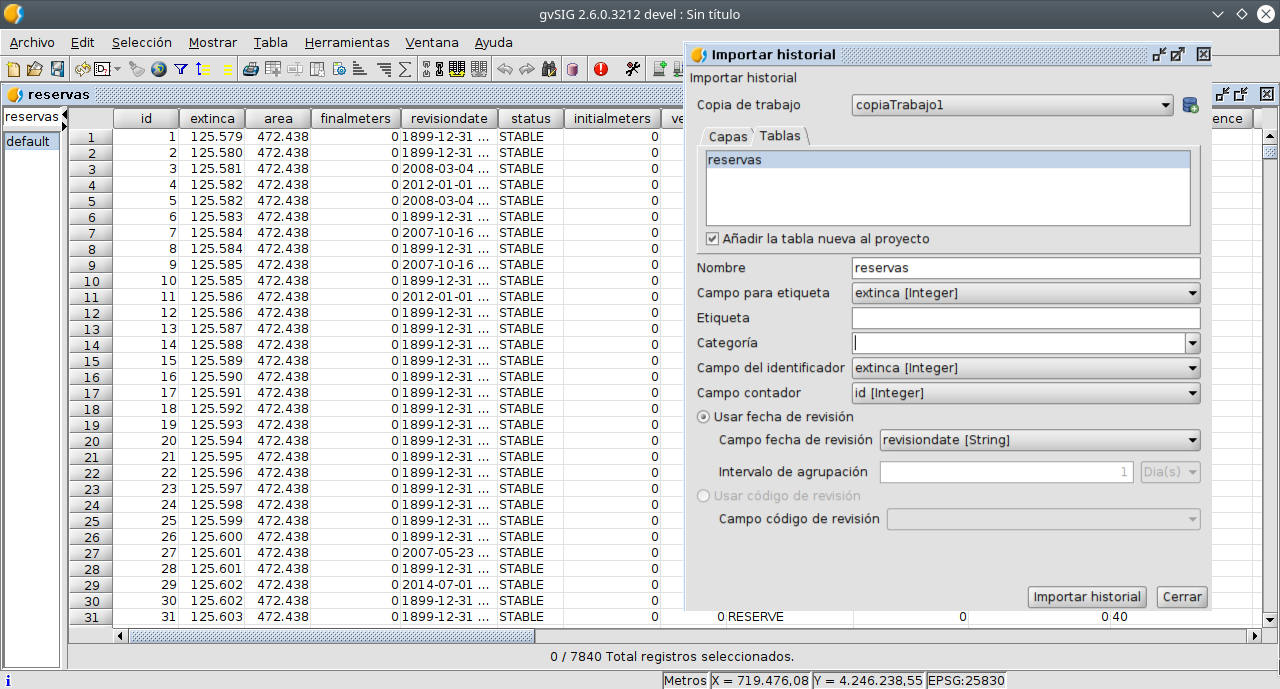Save project with the floppy disk icon

[x=57, y=69]
